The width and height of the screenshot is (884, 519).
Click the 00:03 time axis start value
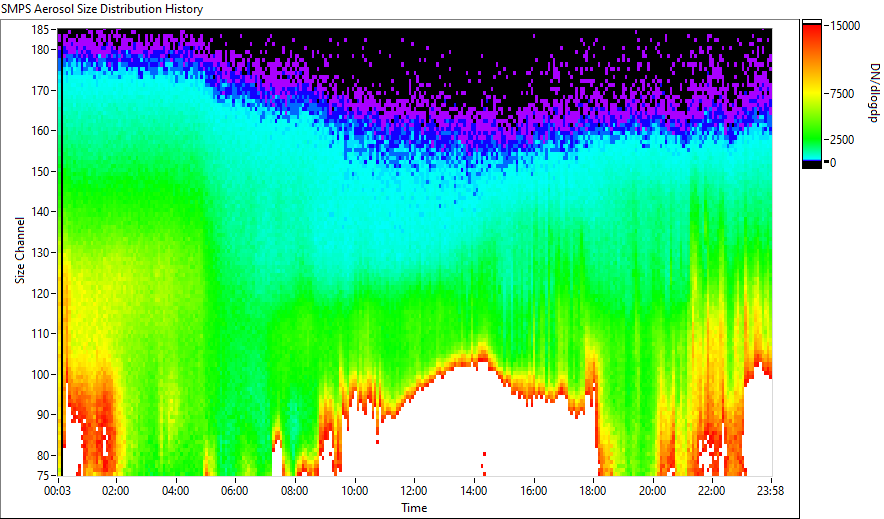point(58,491)
